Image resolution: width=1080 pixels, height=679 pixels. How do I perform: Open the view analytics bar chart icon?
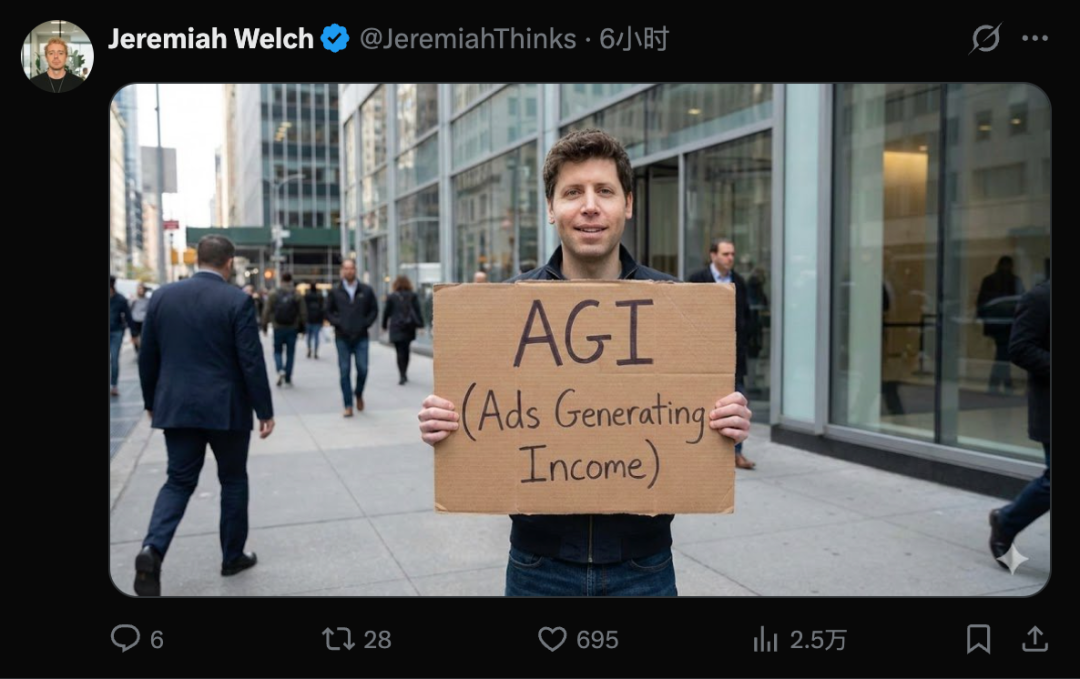point(765,639)
